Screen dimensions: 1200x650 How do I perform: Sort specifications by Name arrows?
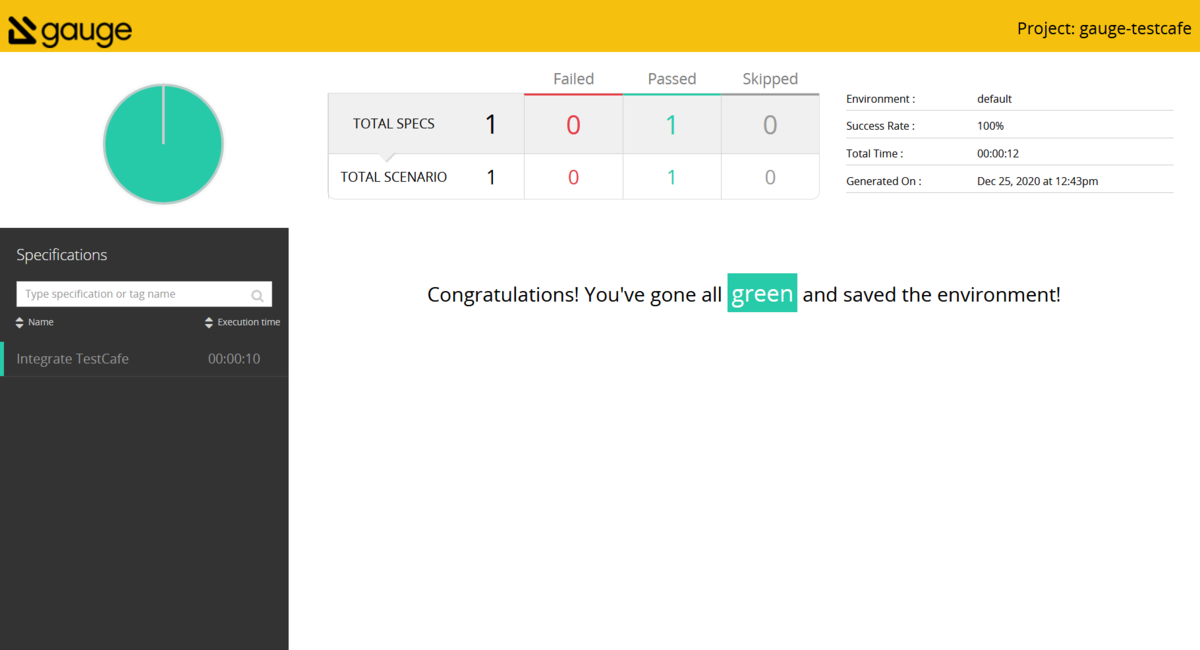[x=20, y=322]
